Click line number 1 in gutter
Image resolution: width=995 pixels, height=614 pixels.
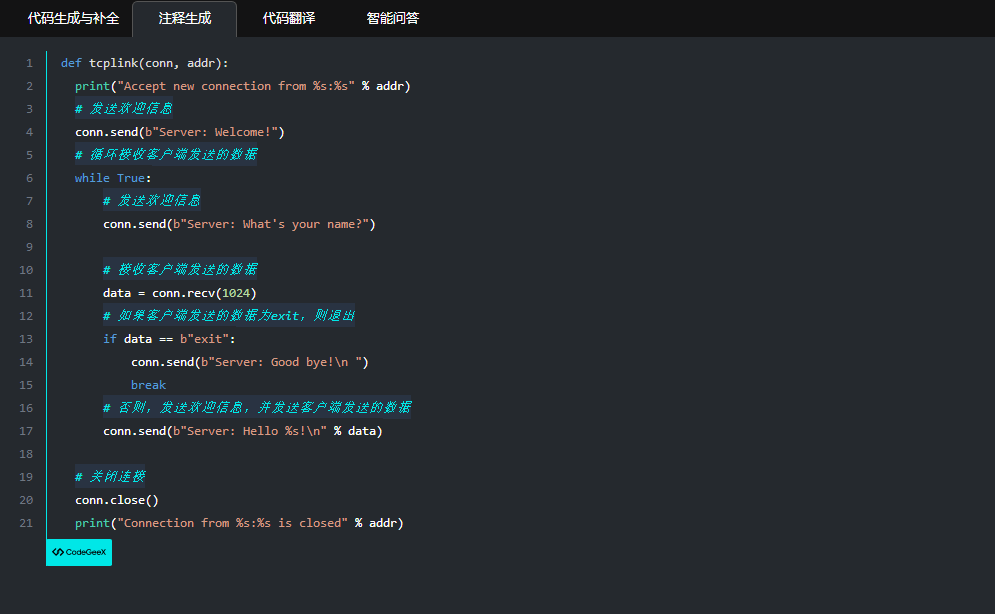tap(29, 63)
